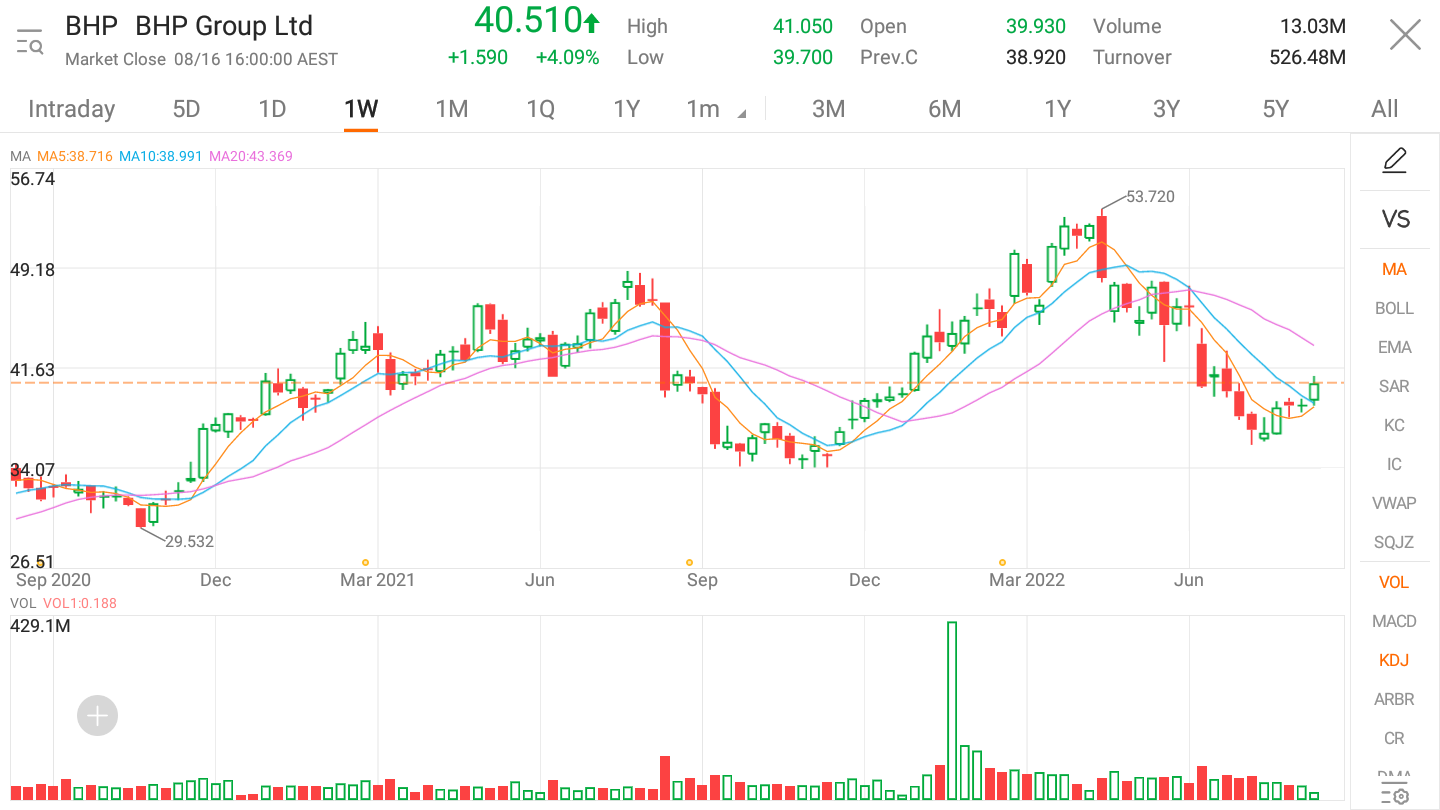Screen dimensions: 1440x810
Task: Show All time chart range
Action: pos(1385,109)
